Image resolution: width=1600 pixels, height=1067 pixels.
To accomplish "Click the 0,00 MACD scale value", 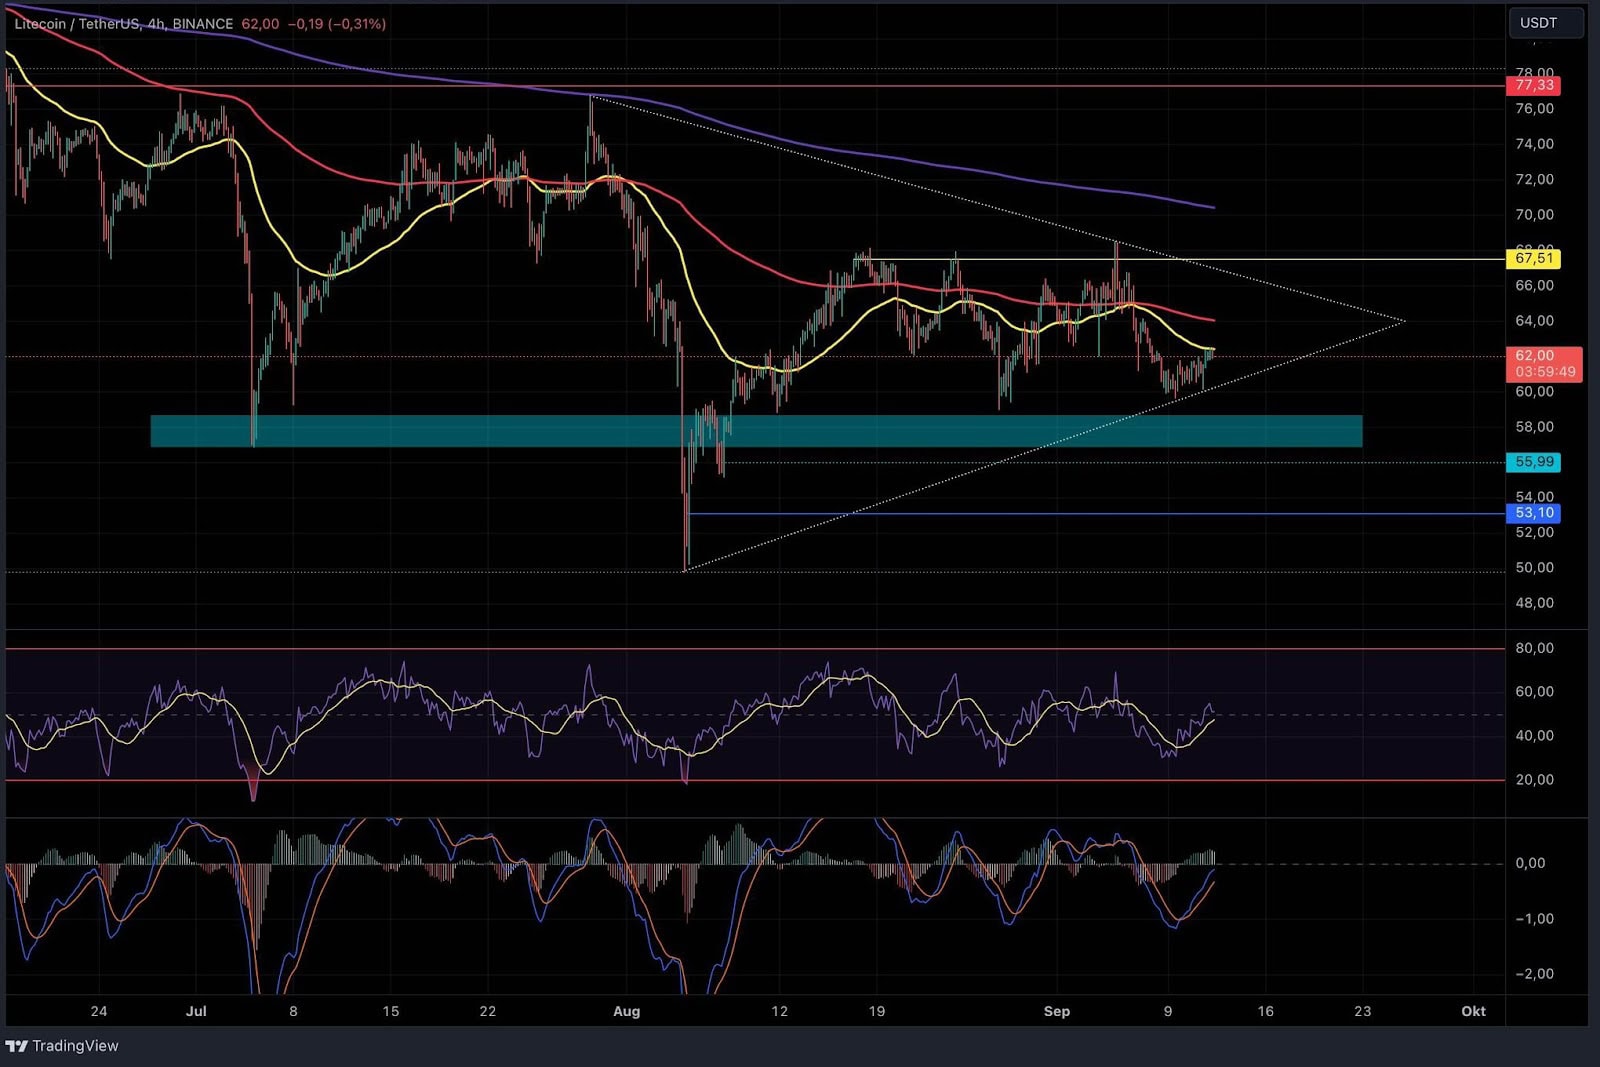I will point(1530,863).
